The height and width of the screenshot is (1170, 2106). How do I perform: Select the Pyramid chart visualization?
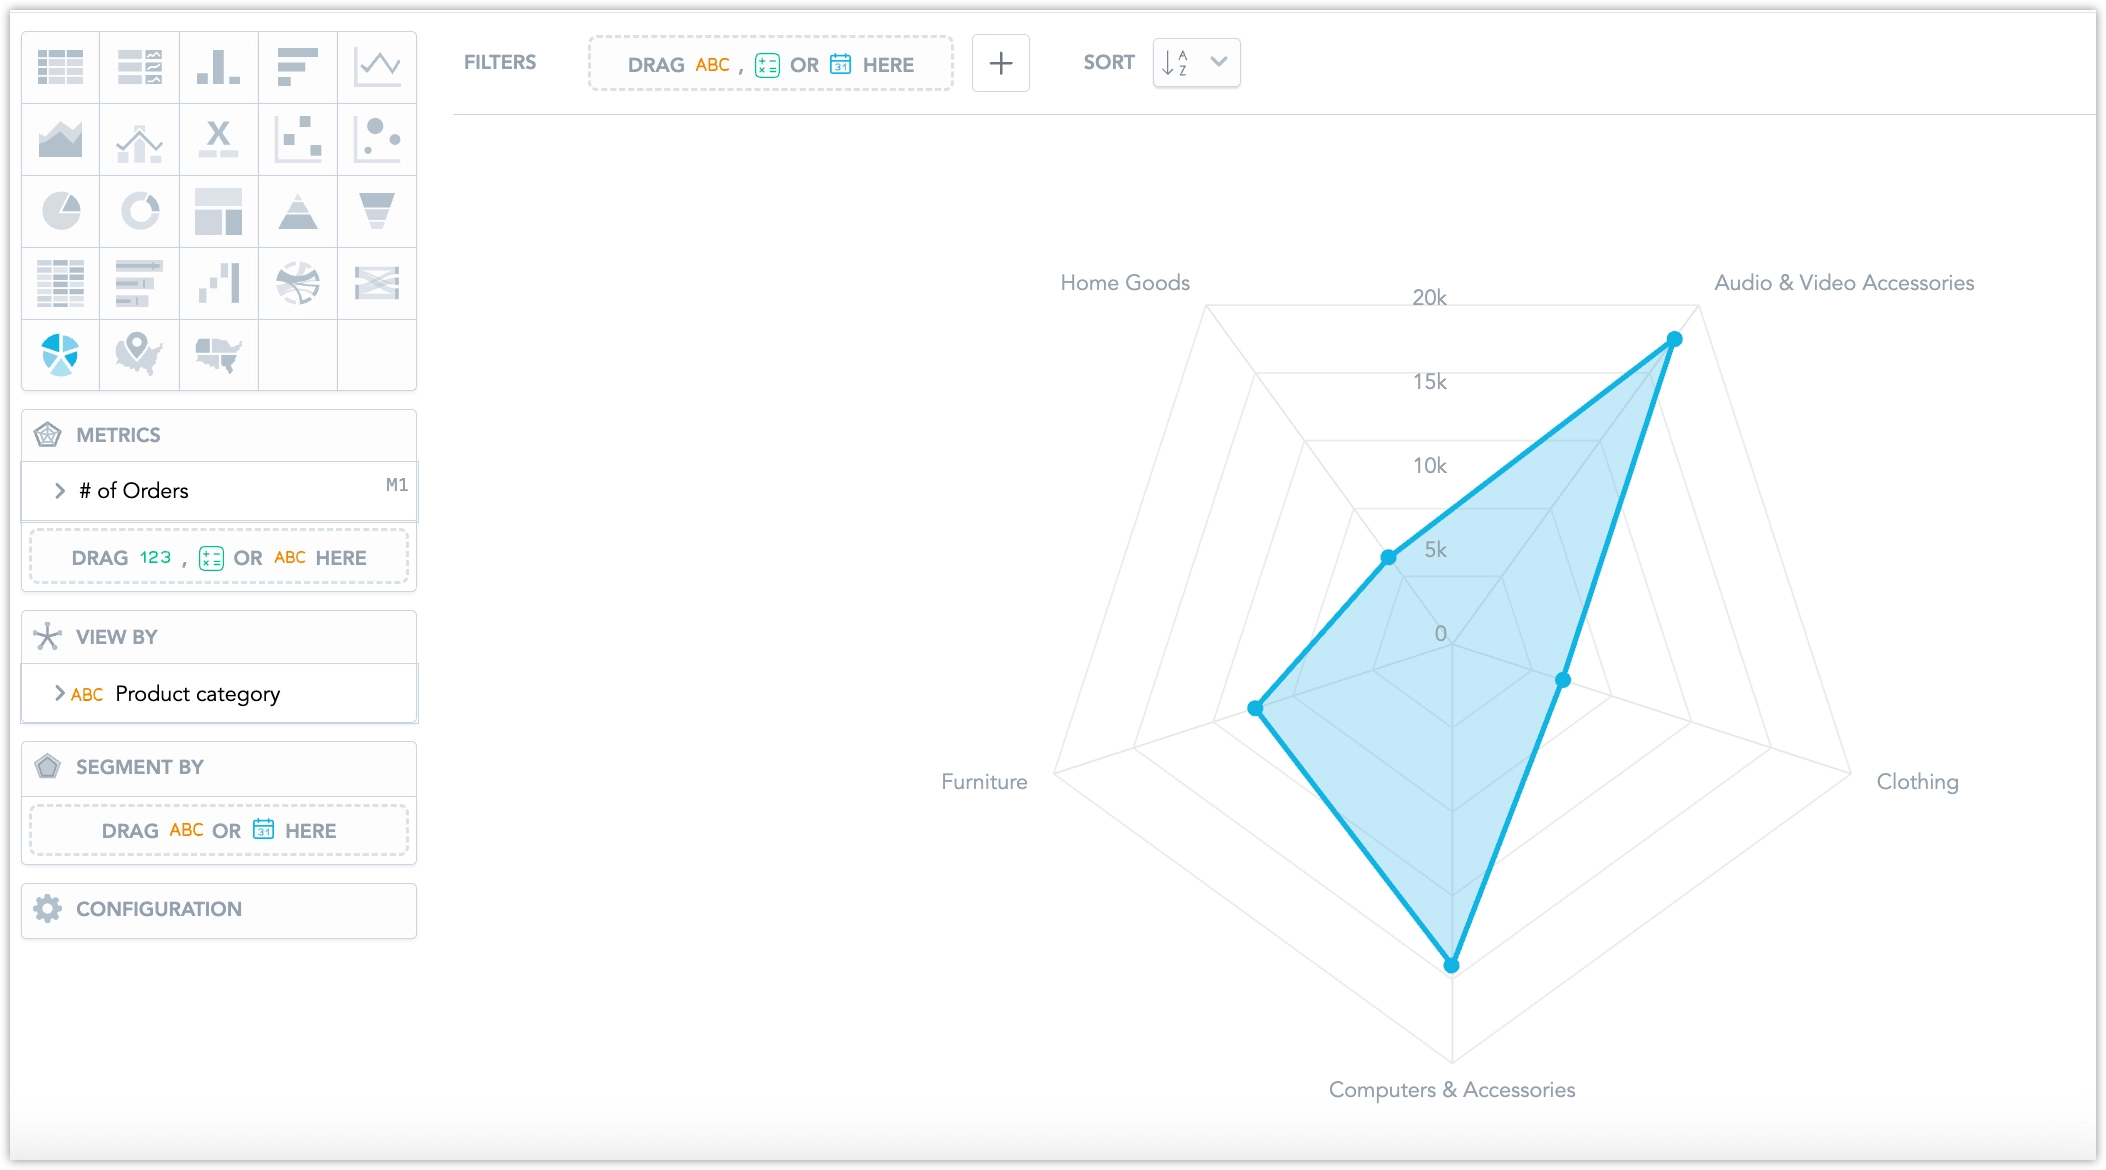click(x=297, y=211)
